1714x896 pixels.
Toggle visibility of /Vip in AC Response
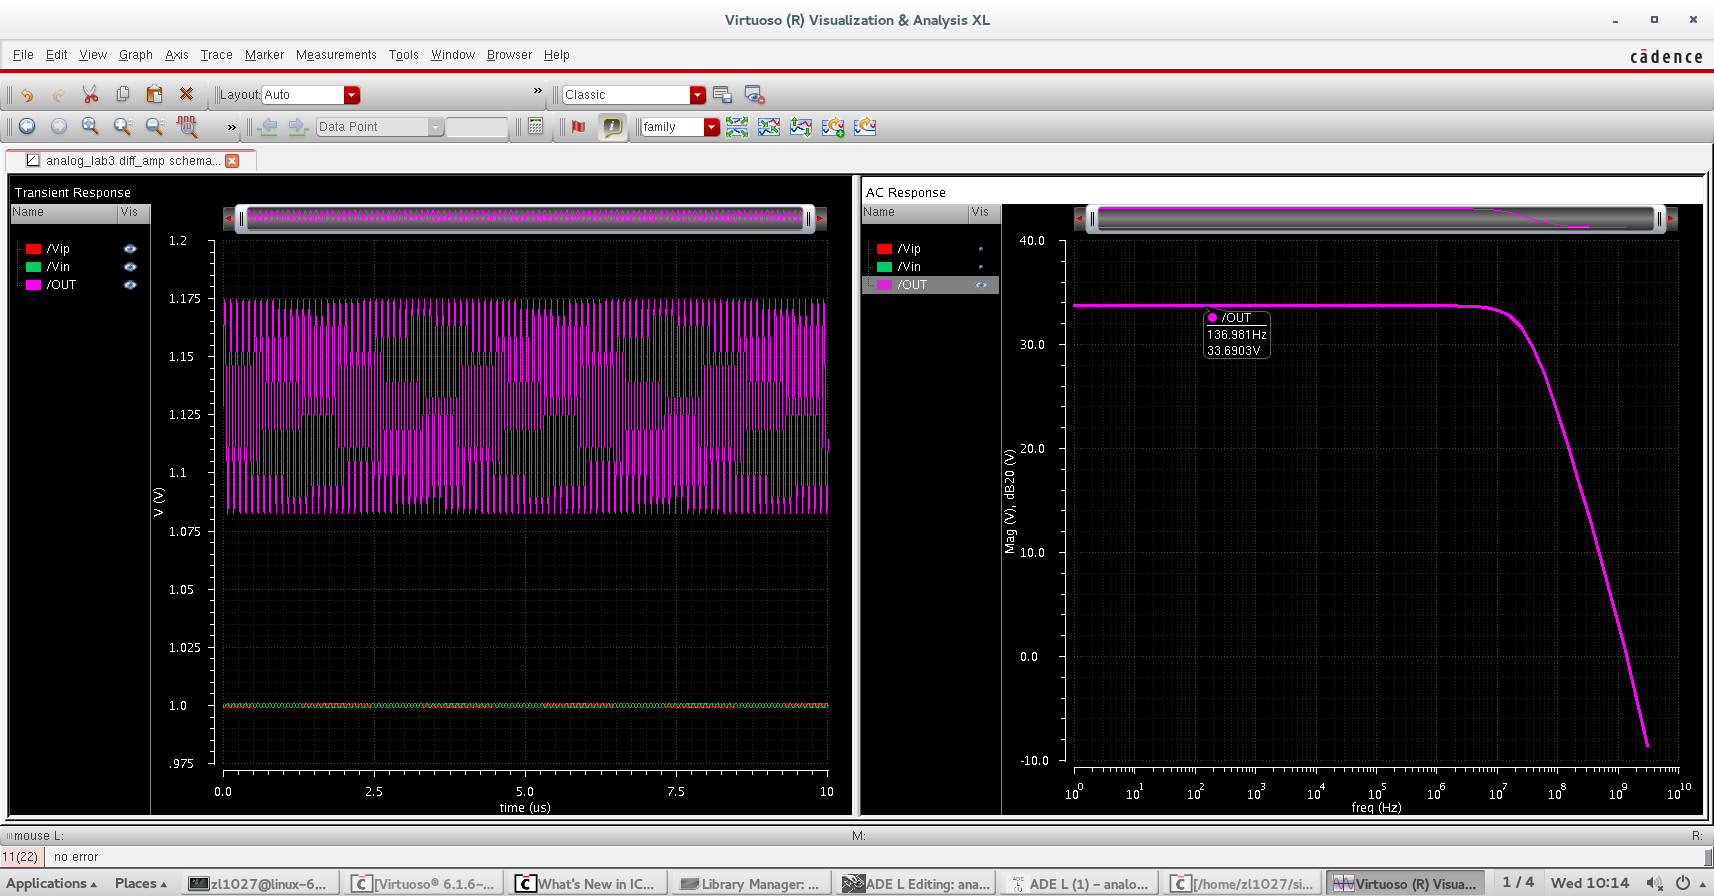tap(981, 249)
